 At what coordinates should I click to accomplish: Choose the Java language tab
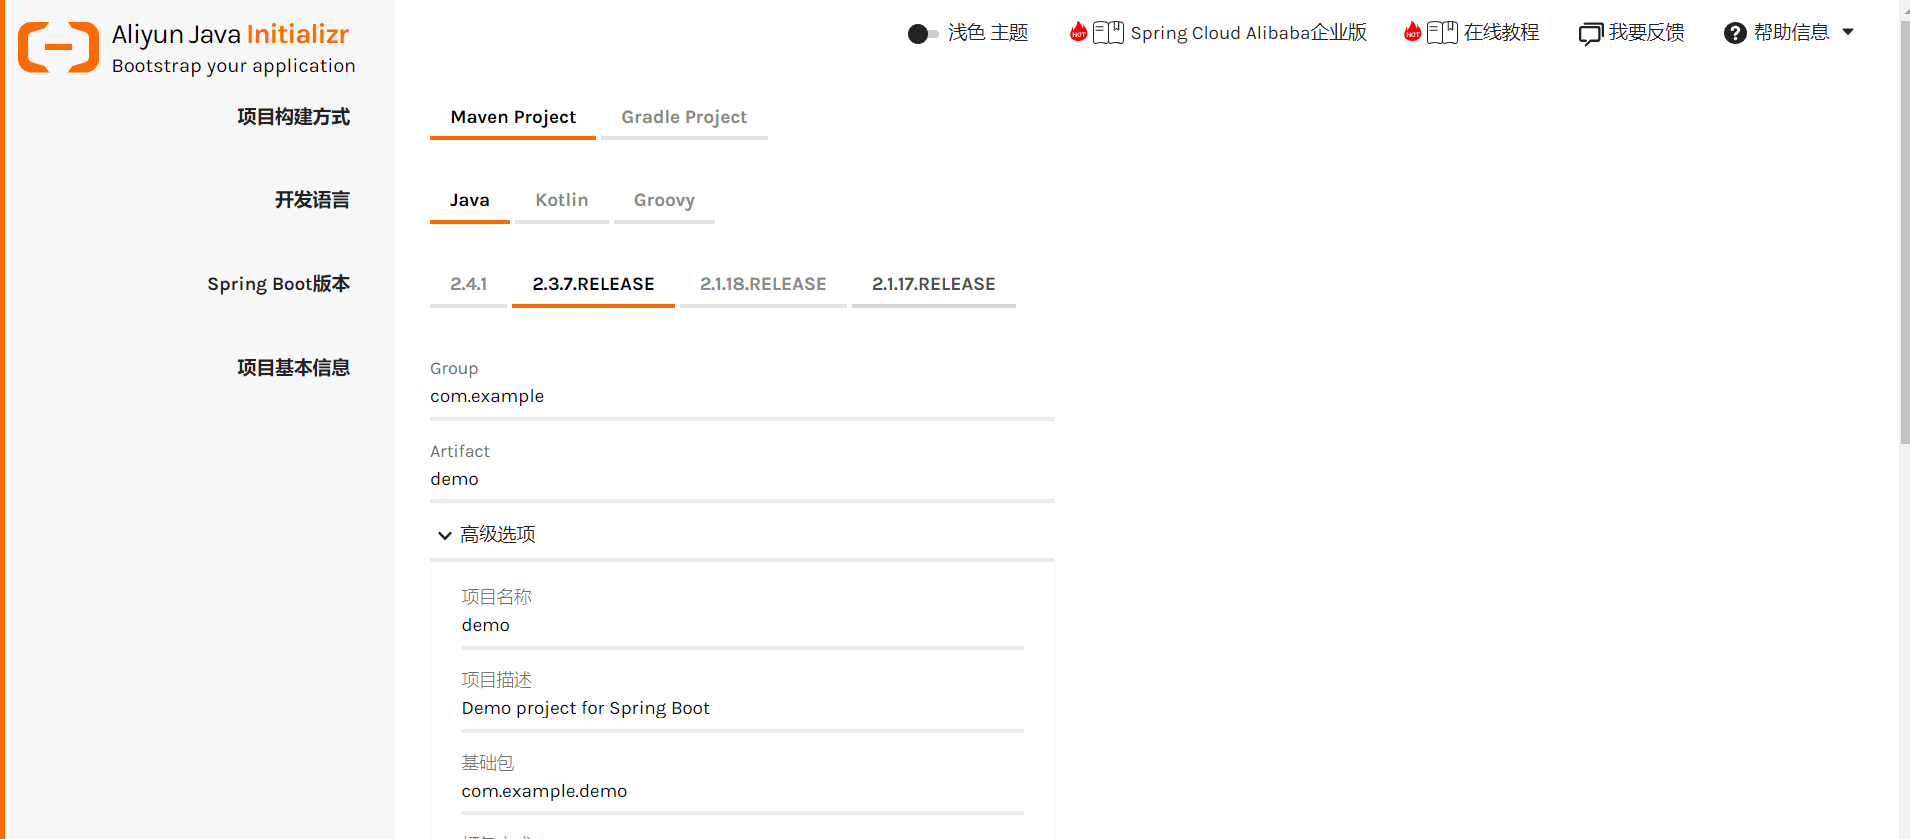click(469, 200)
